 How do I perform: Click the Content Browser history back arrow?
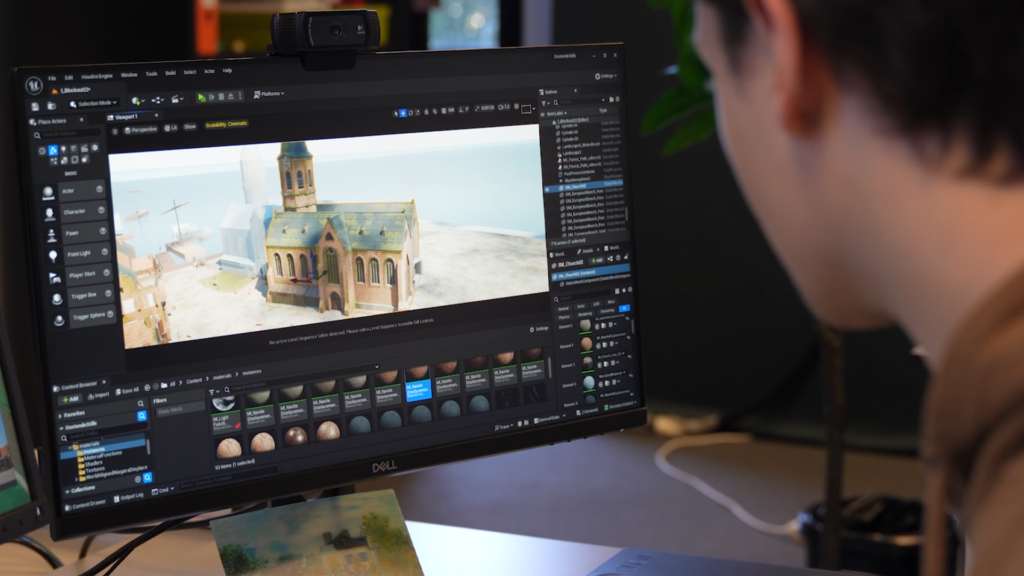point(147,387)
